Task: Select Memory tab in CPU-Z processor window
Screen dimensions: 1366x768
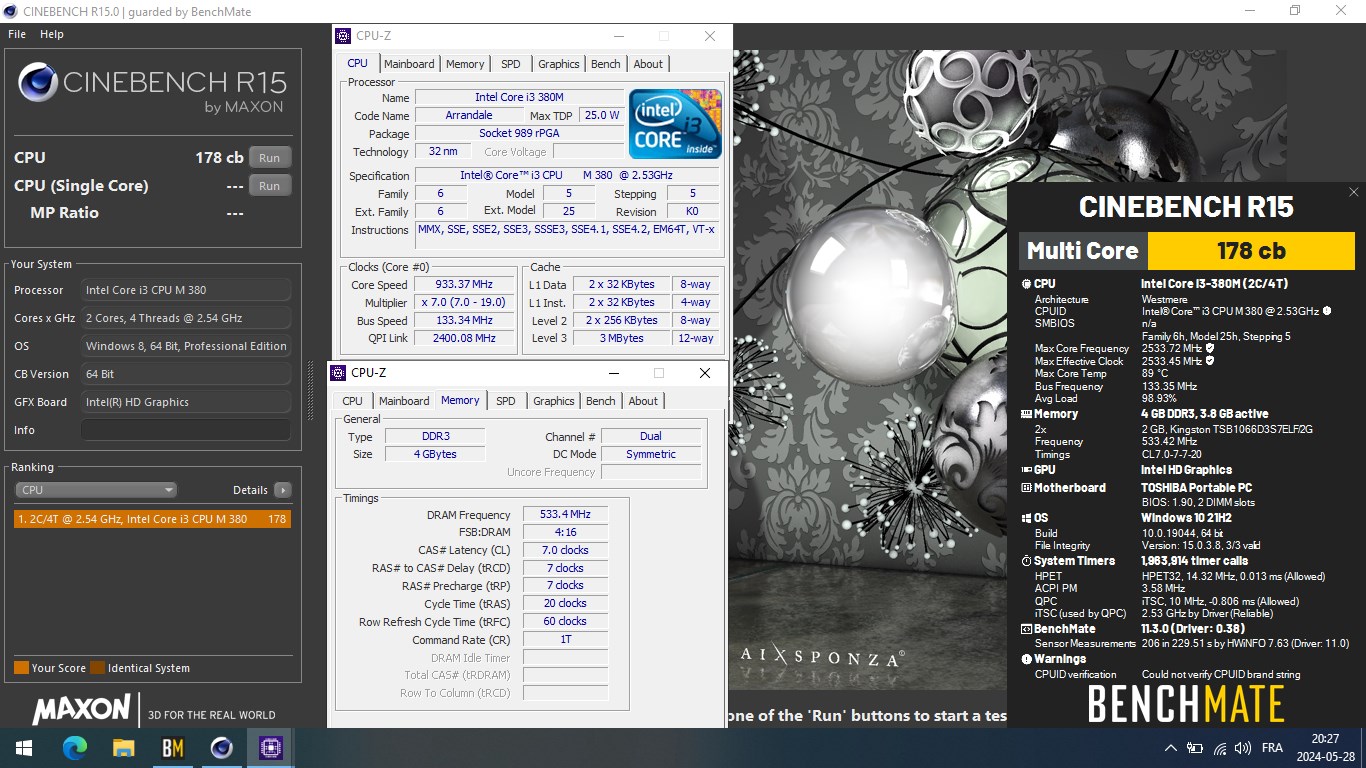Action: 465,64
